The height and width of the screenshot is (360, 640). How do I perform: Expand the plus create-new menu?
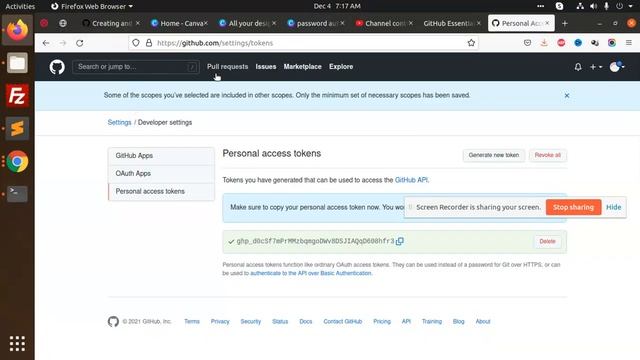(x=596, y=67)
